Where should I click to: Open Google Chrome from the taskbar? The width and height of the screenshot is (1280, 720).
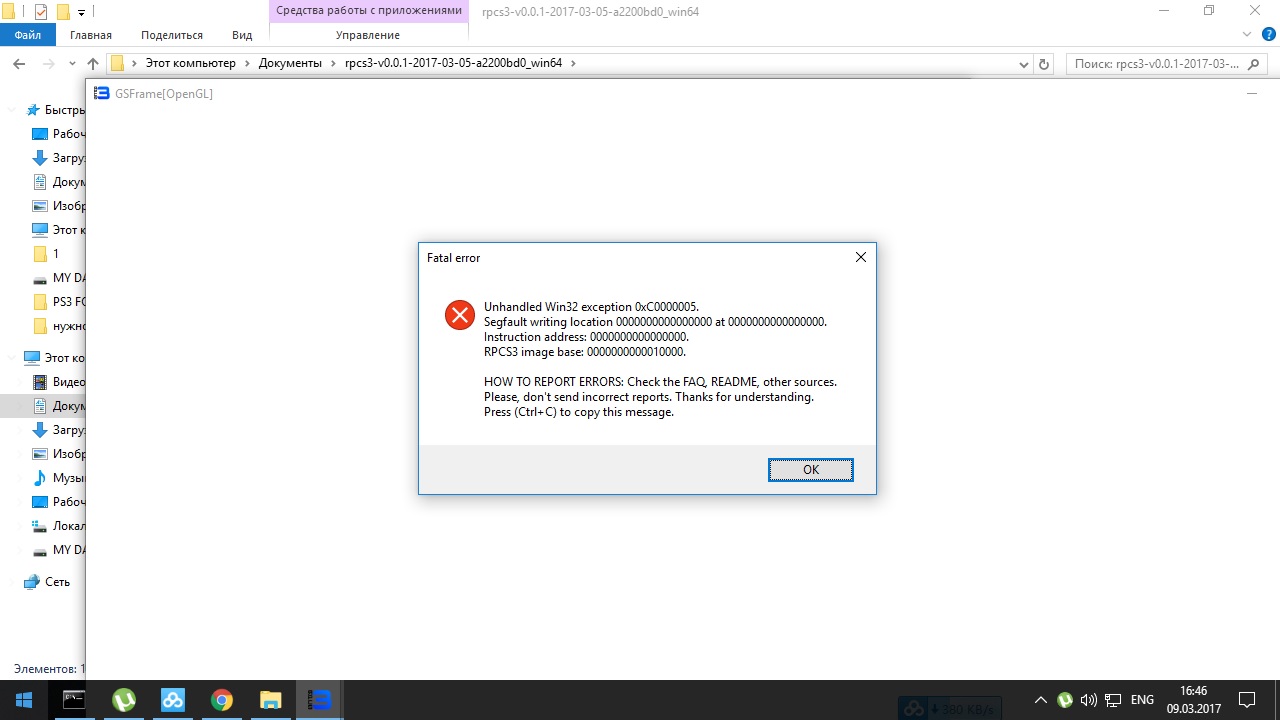point(222,700)
